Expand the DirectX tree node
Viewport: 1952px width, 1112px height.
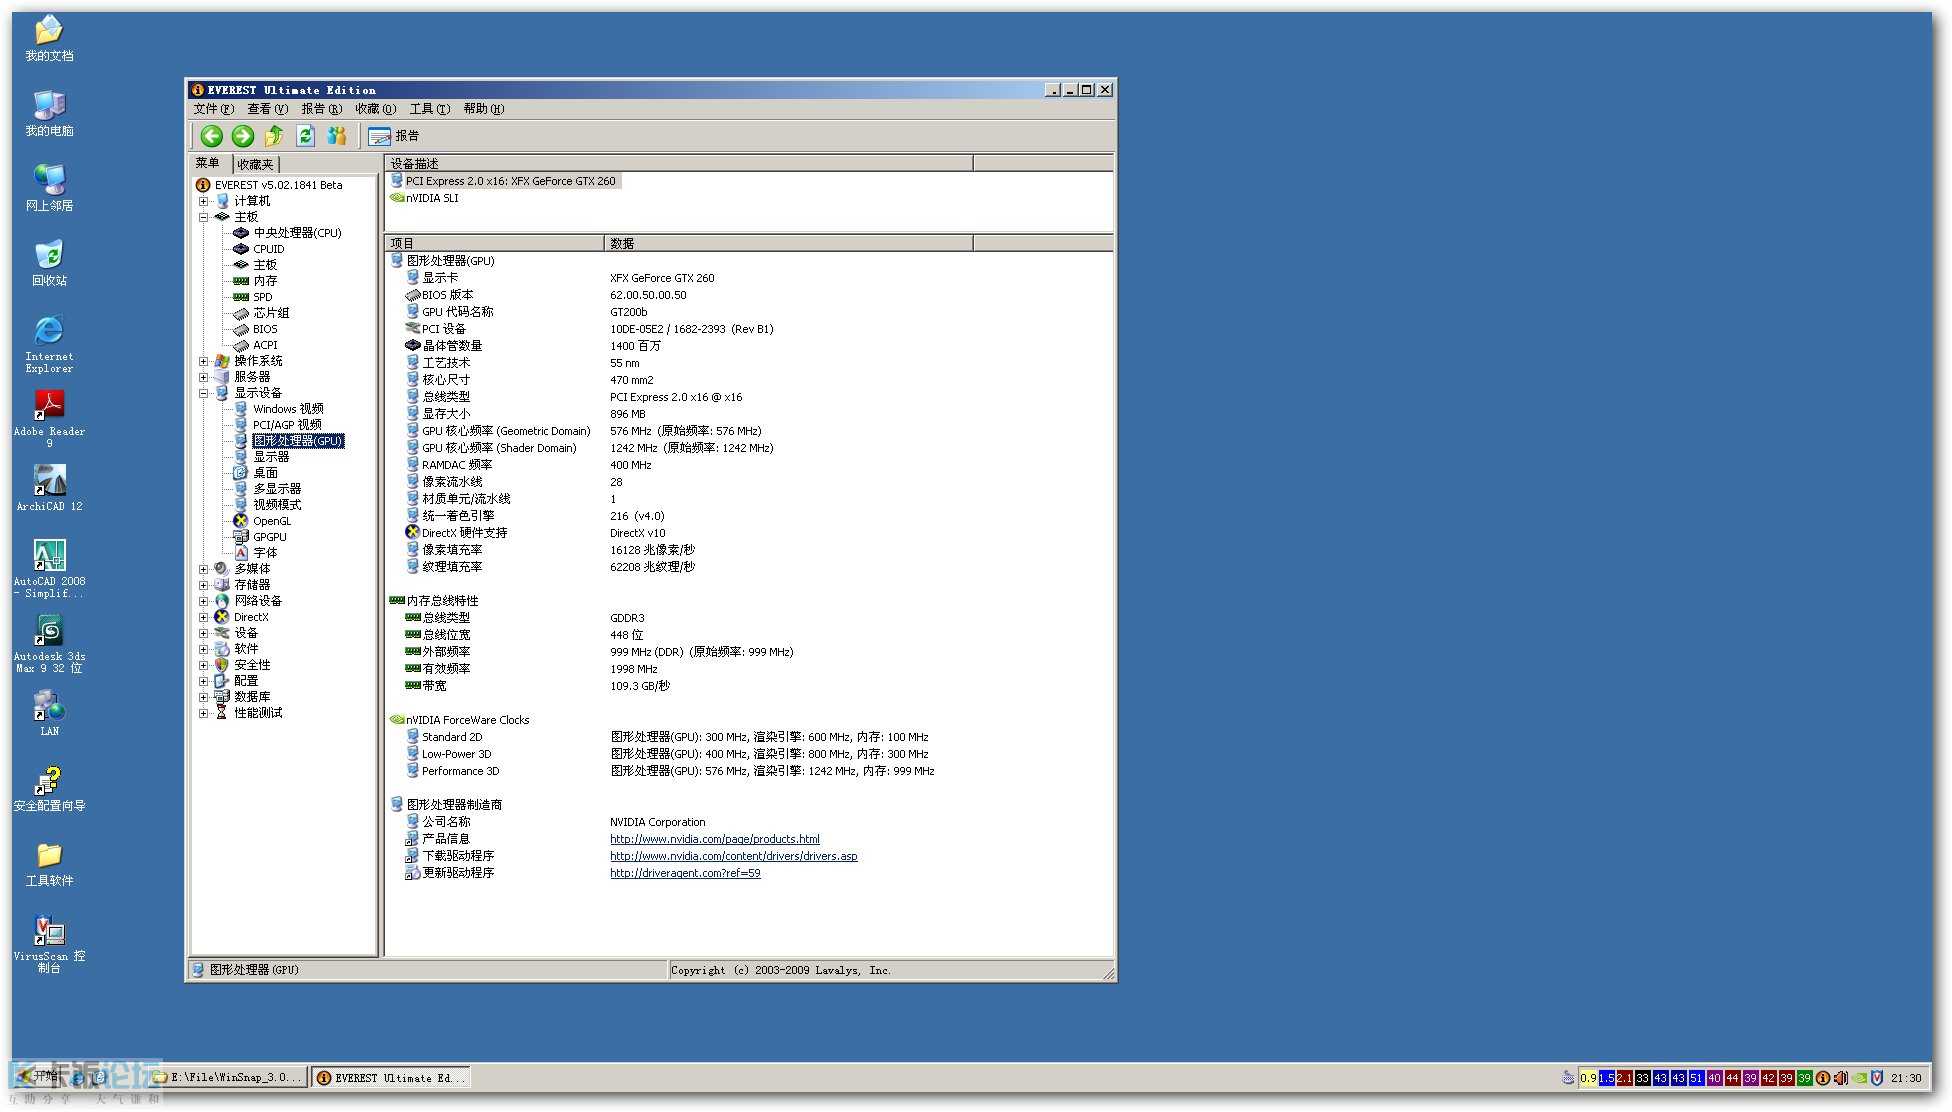(x=203, y=617)
